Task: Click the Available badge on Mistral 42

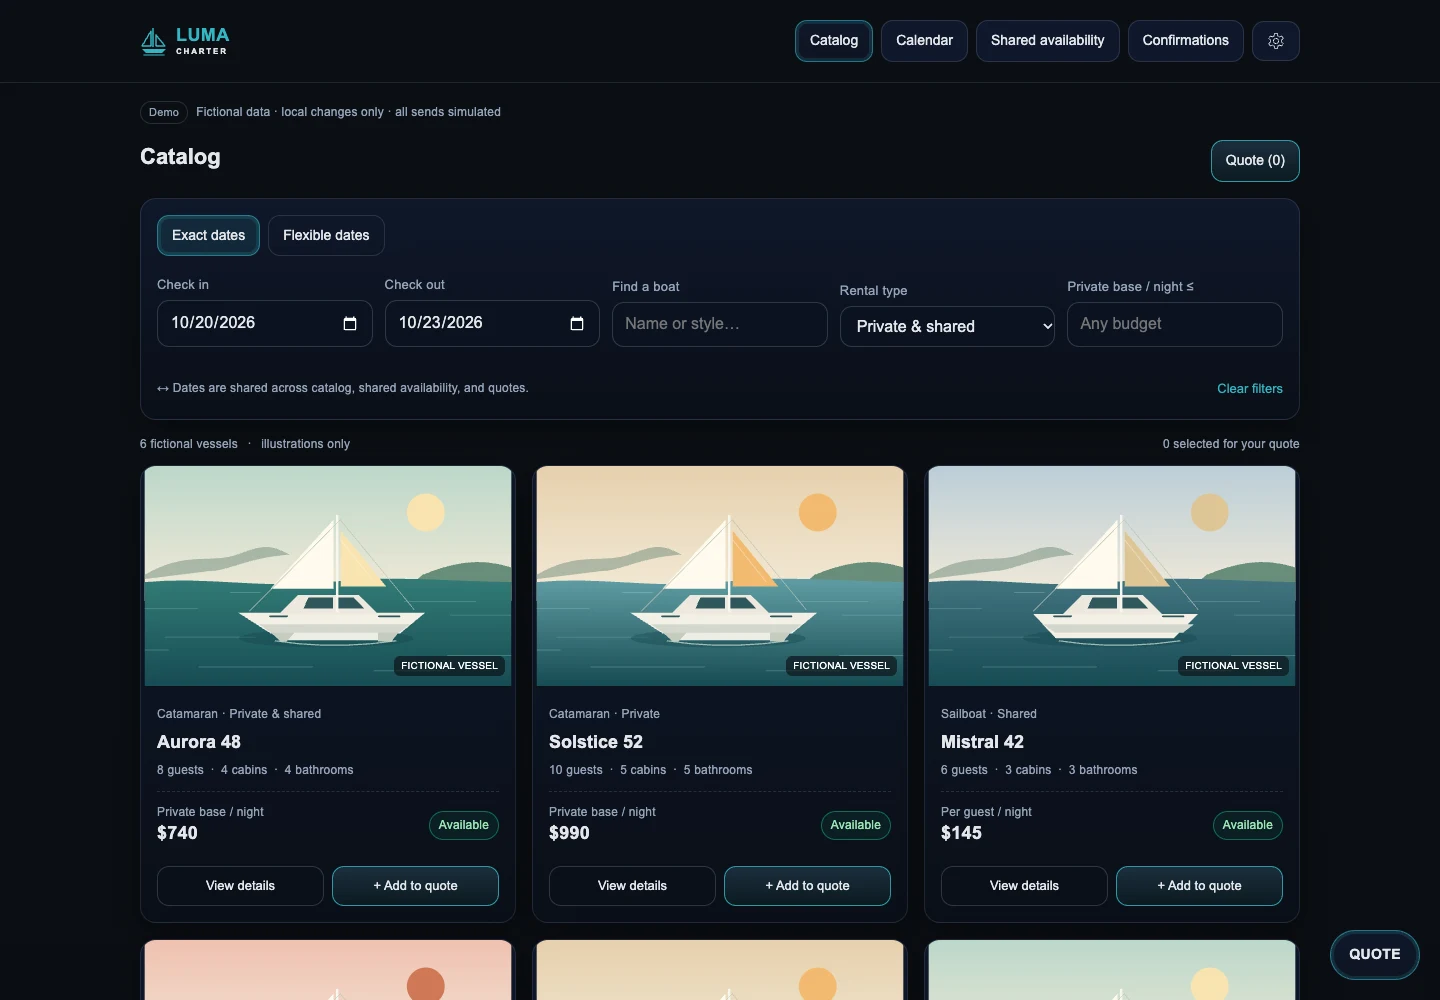Action: [x=1248, y=825]
